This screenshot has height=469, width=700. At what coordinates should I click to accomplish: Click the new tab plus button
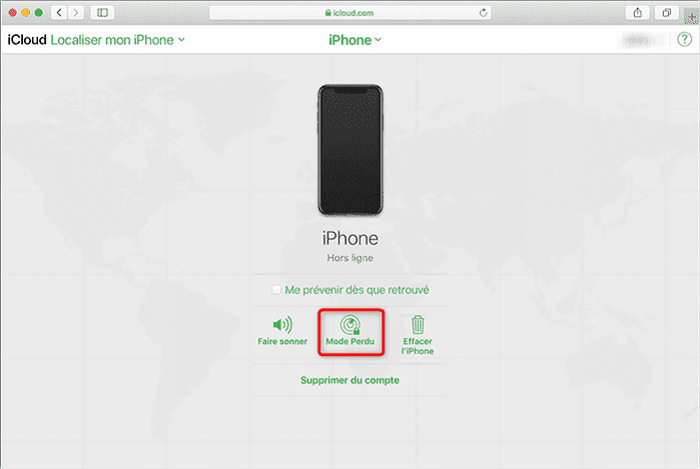(x=692, y=16)
